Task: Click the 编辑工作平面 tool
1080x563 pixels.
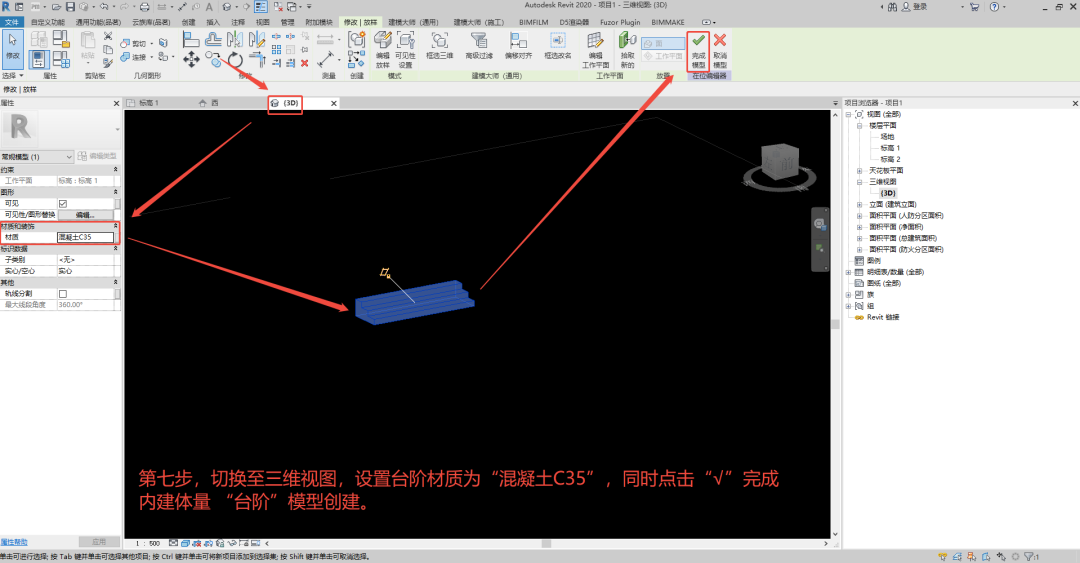Action: (x=595, y=50)
